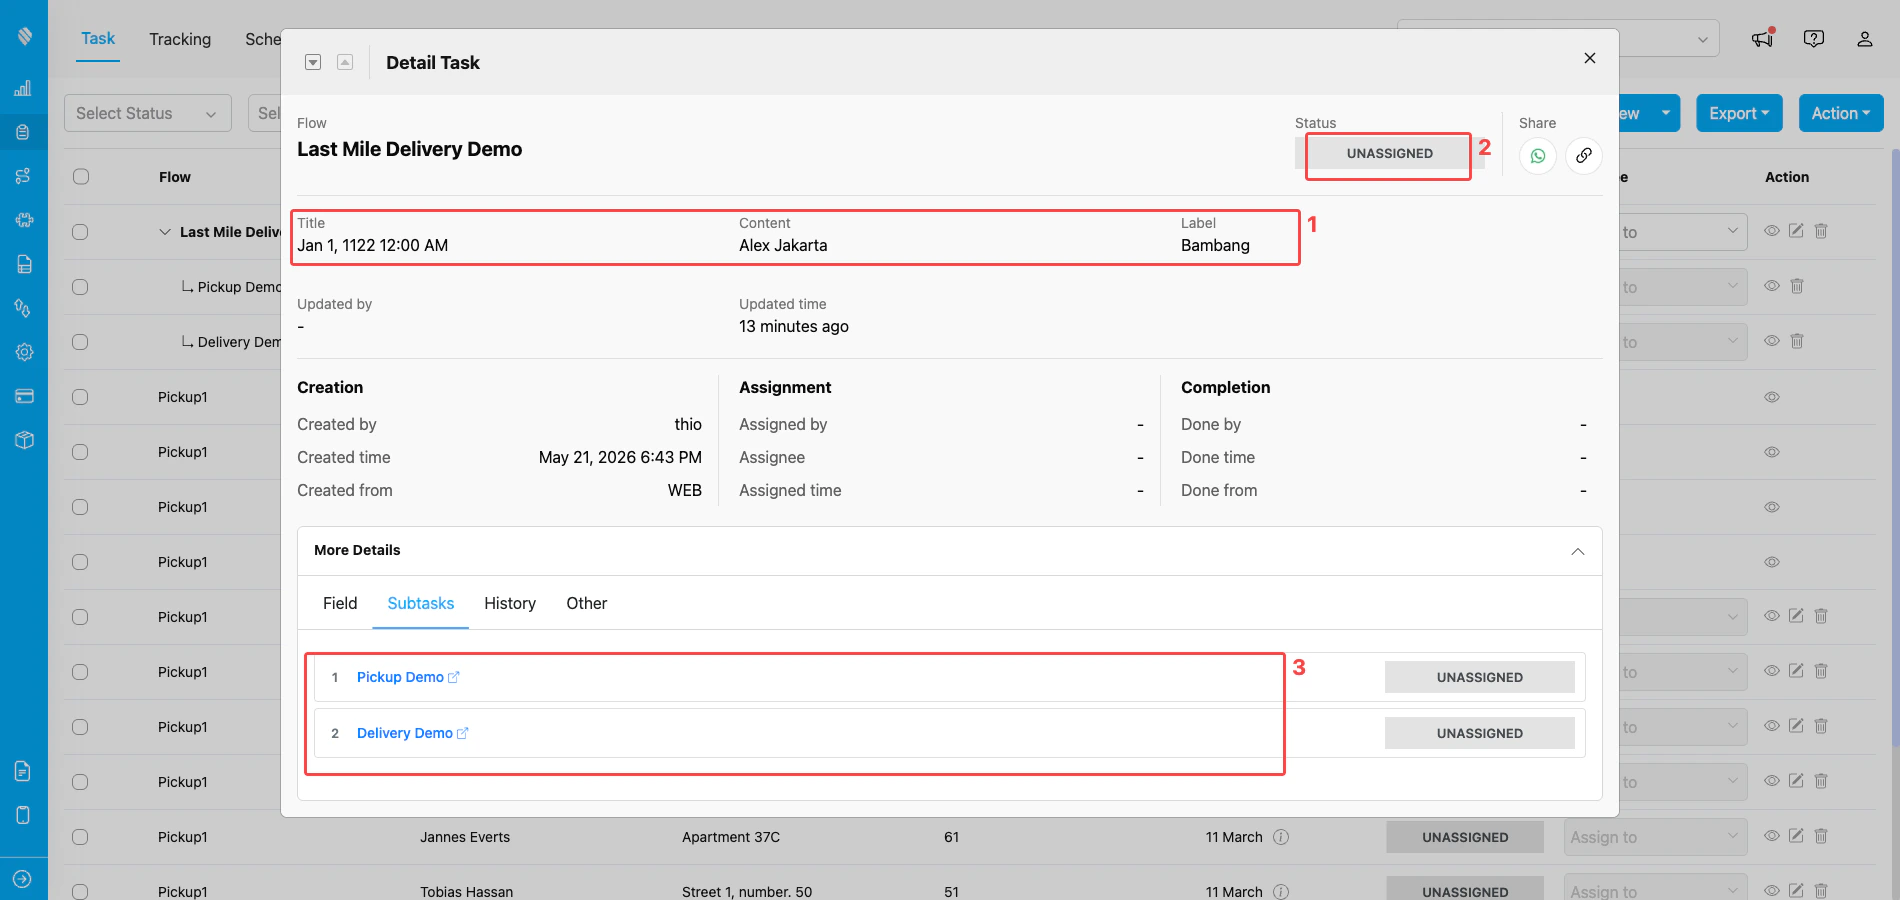Check the Tobias Hassan row checkbox

point(80,891)
